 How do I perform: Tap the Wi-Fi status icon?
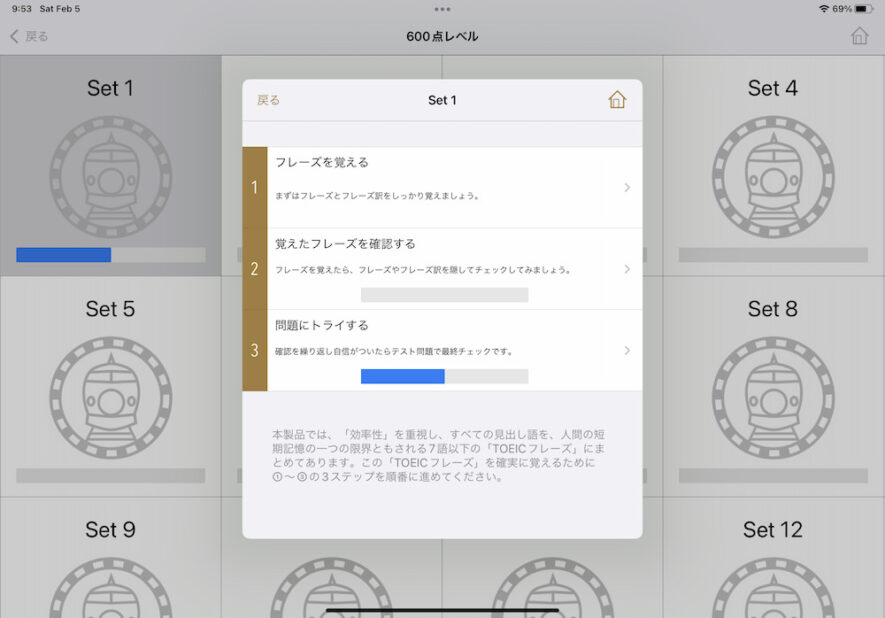tap(824, 9)
